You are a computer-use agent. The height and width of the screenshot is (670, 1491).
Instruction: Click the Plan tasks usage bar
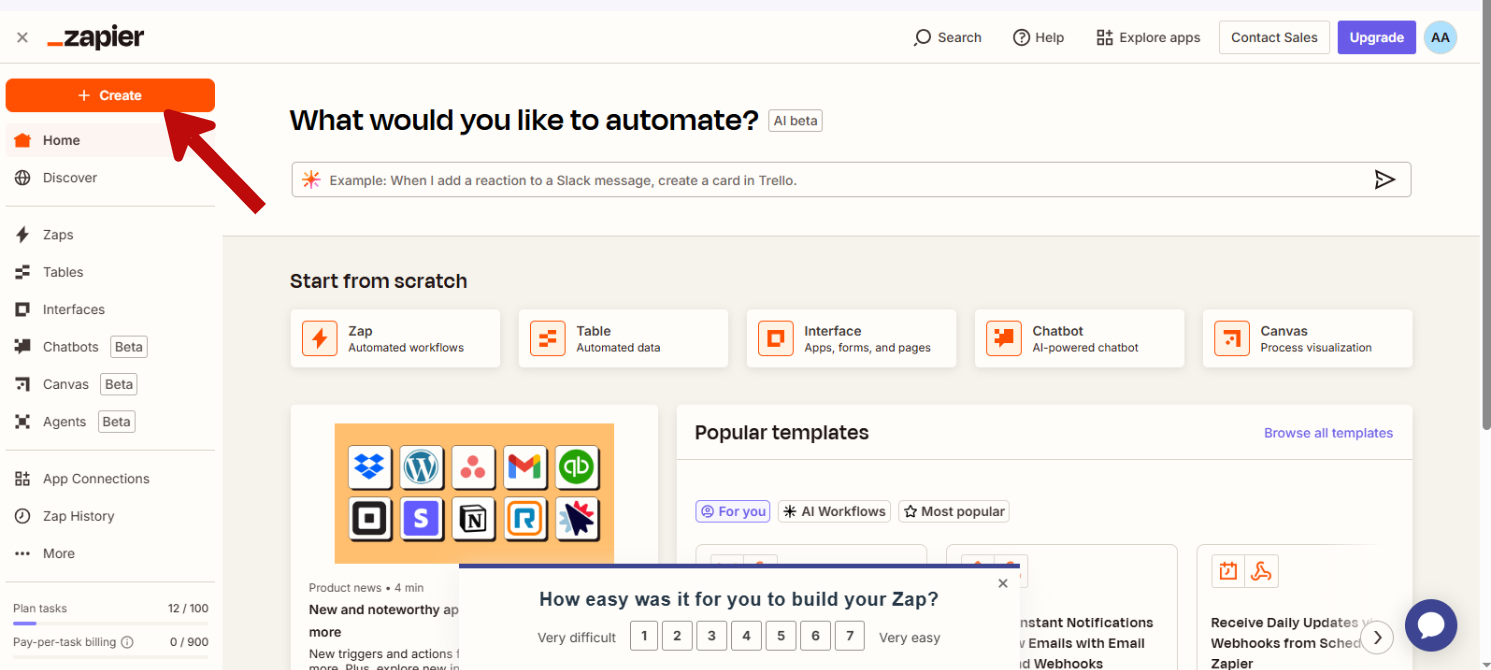pyautogui.click(x=110, y=623)
